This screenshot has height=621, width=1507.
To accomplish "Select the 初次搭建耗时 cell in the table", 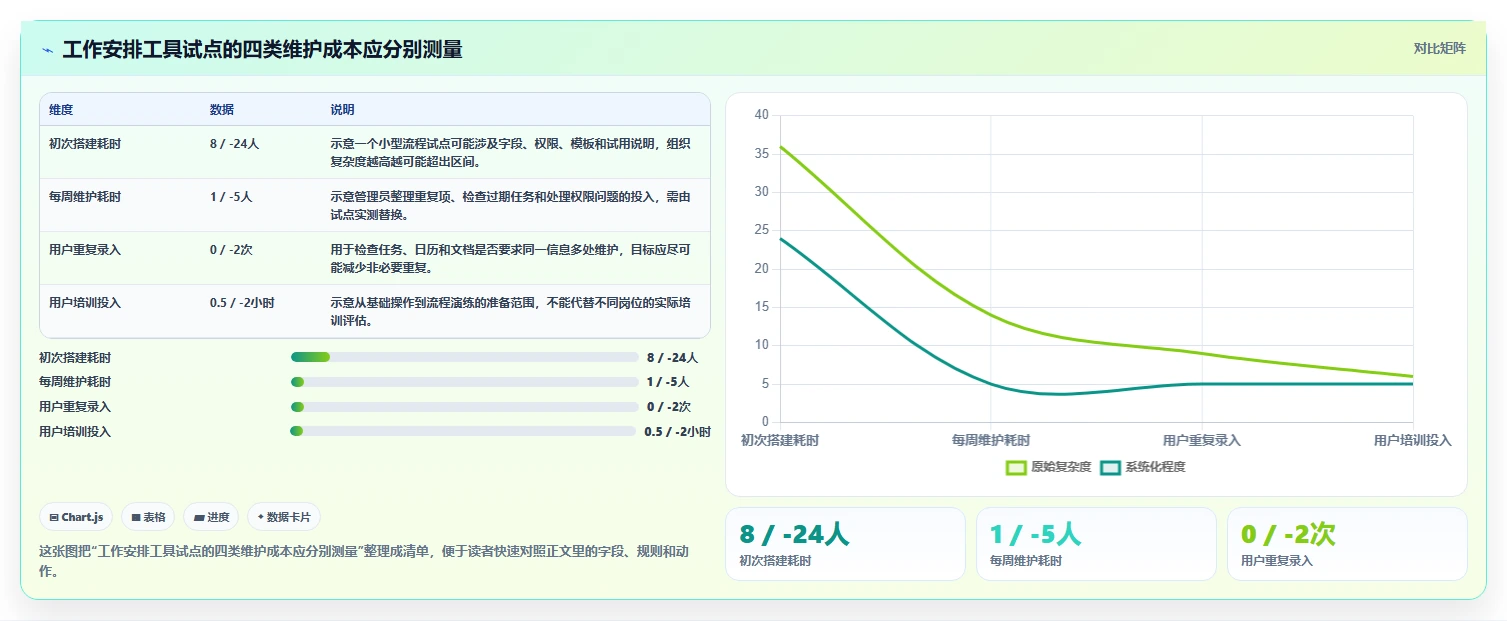I will 85,143.
